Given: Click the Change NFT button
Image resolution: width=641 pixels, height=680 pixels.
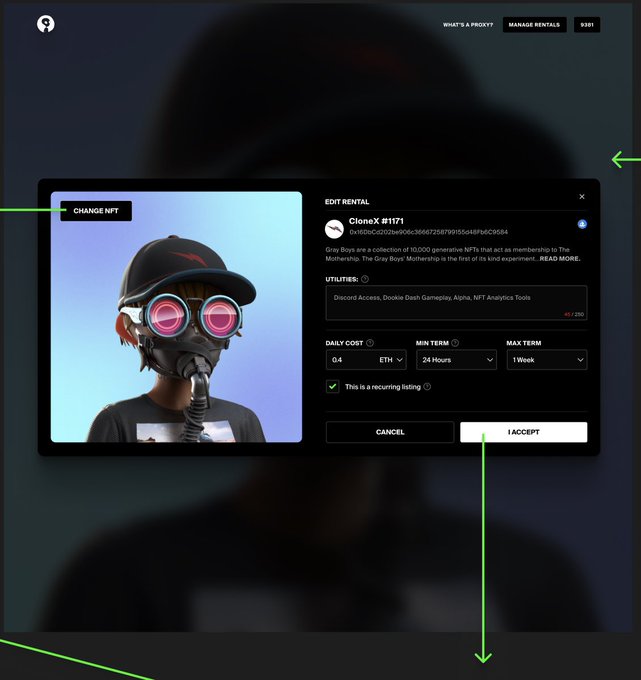Looking at the screenshot, I should (96, 211).
